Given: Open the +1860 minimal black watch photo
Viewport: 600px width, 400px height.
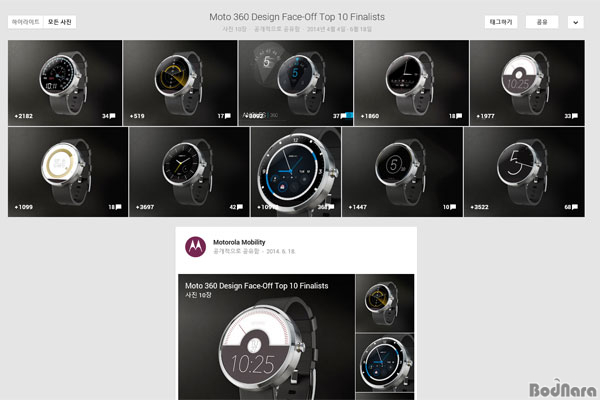Looking at the screenshot, I should [411, 83].
